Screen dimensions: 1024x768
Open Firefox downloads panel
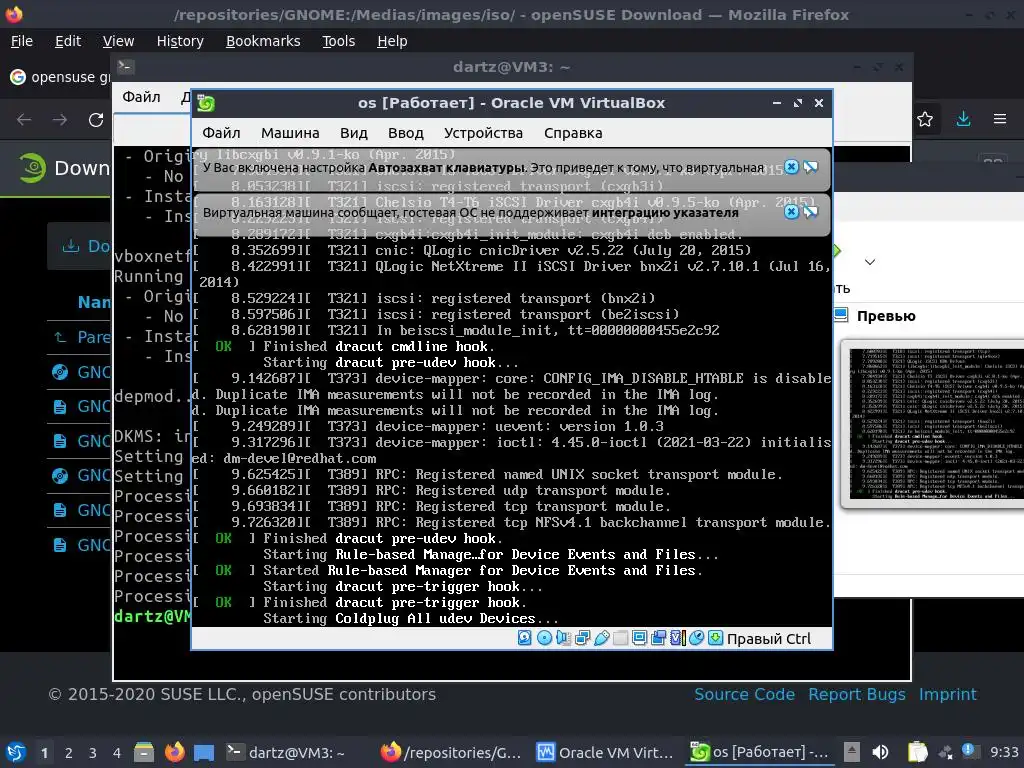[963, 119]
